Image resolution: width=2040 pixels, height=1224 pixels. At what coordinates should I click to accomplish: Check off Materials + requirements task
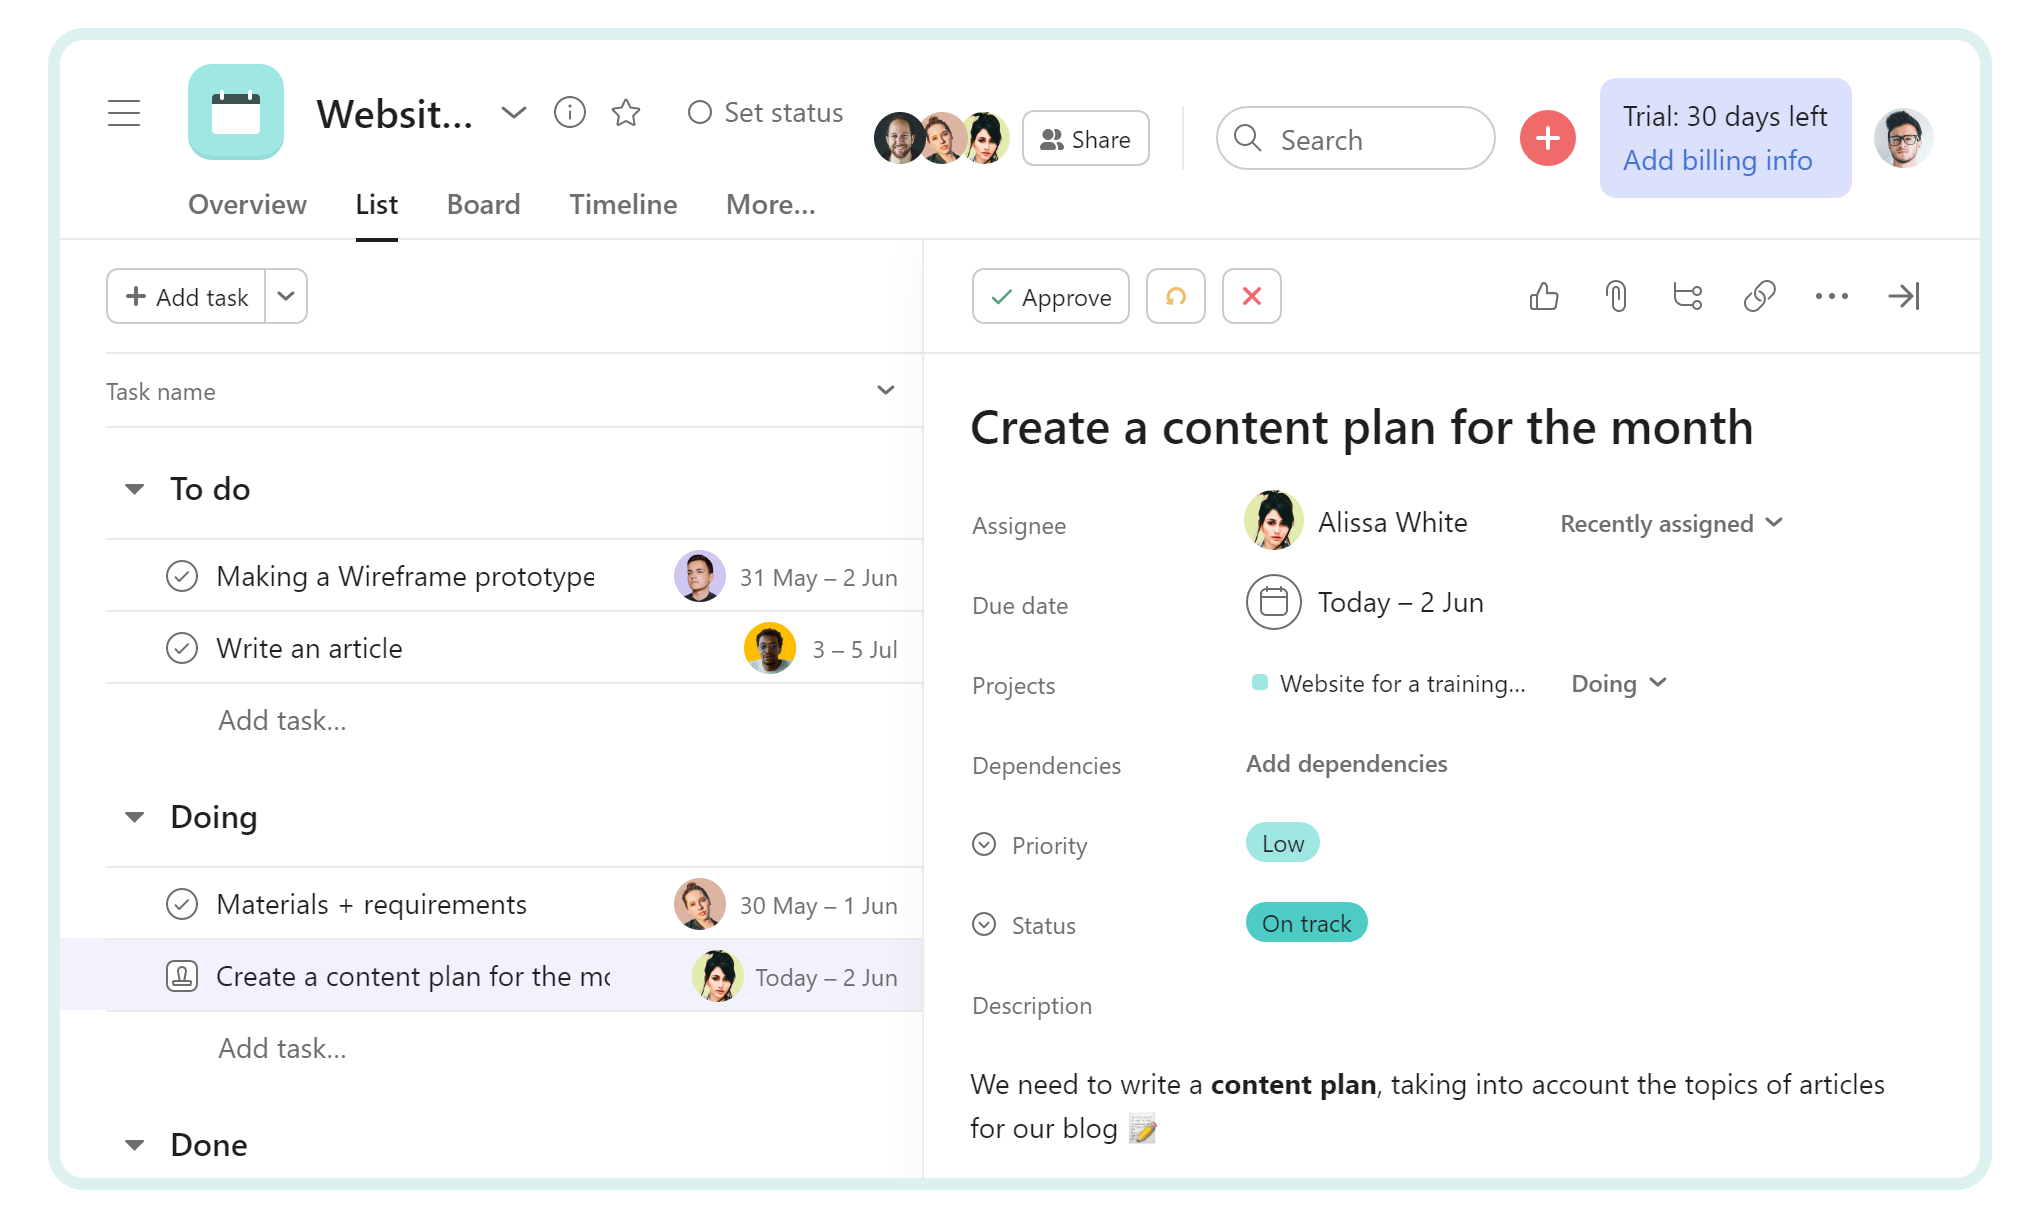pyautogui.click(x=182, y=904)
